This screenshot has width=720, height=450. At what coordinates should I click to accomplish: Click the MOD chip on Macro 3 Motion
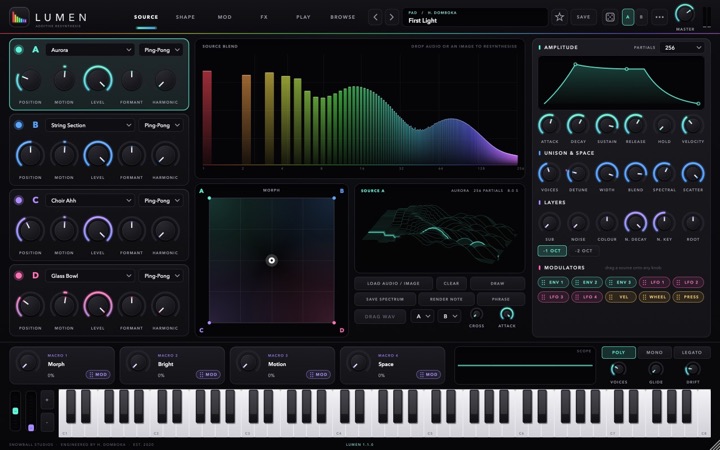point(318,375)
